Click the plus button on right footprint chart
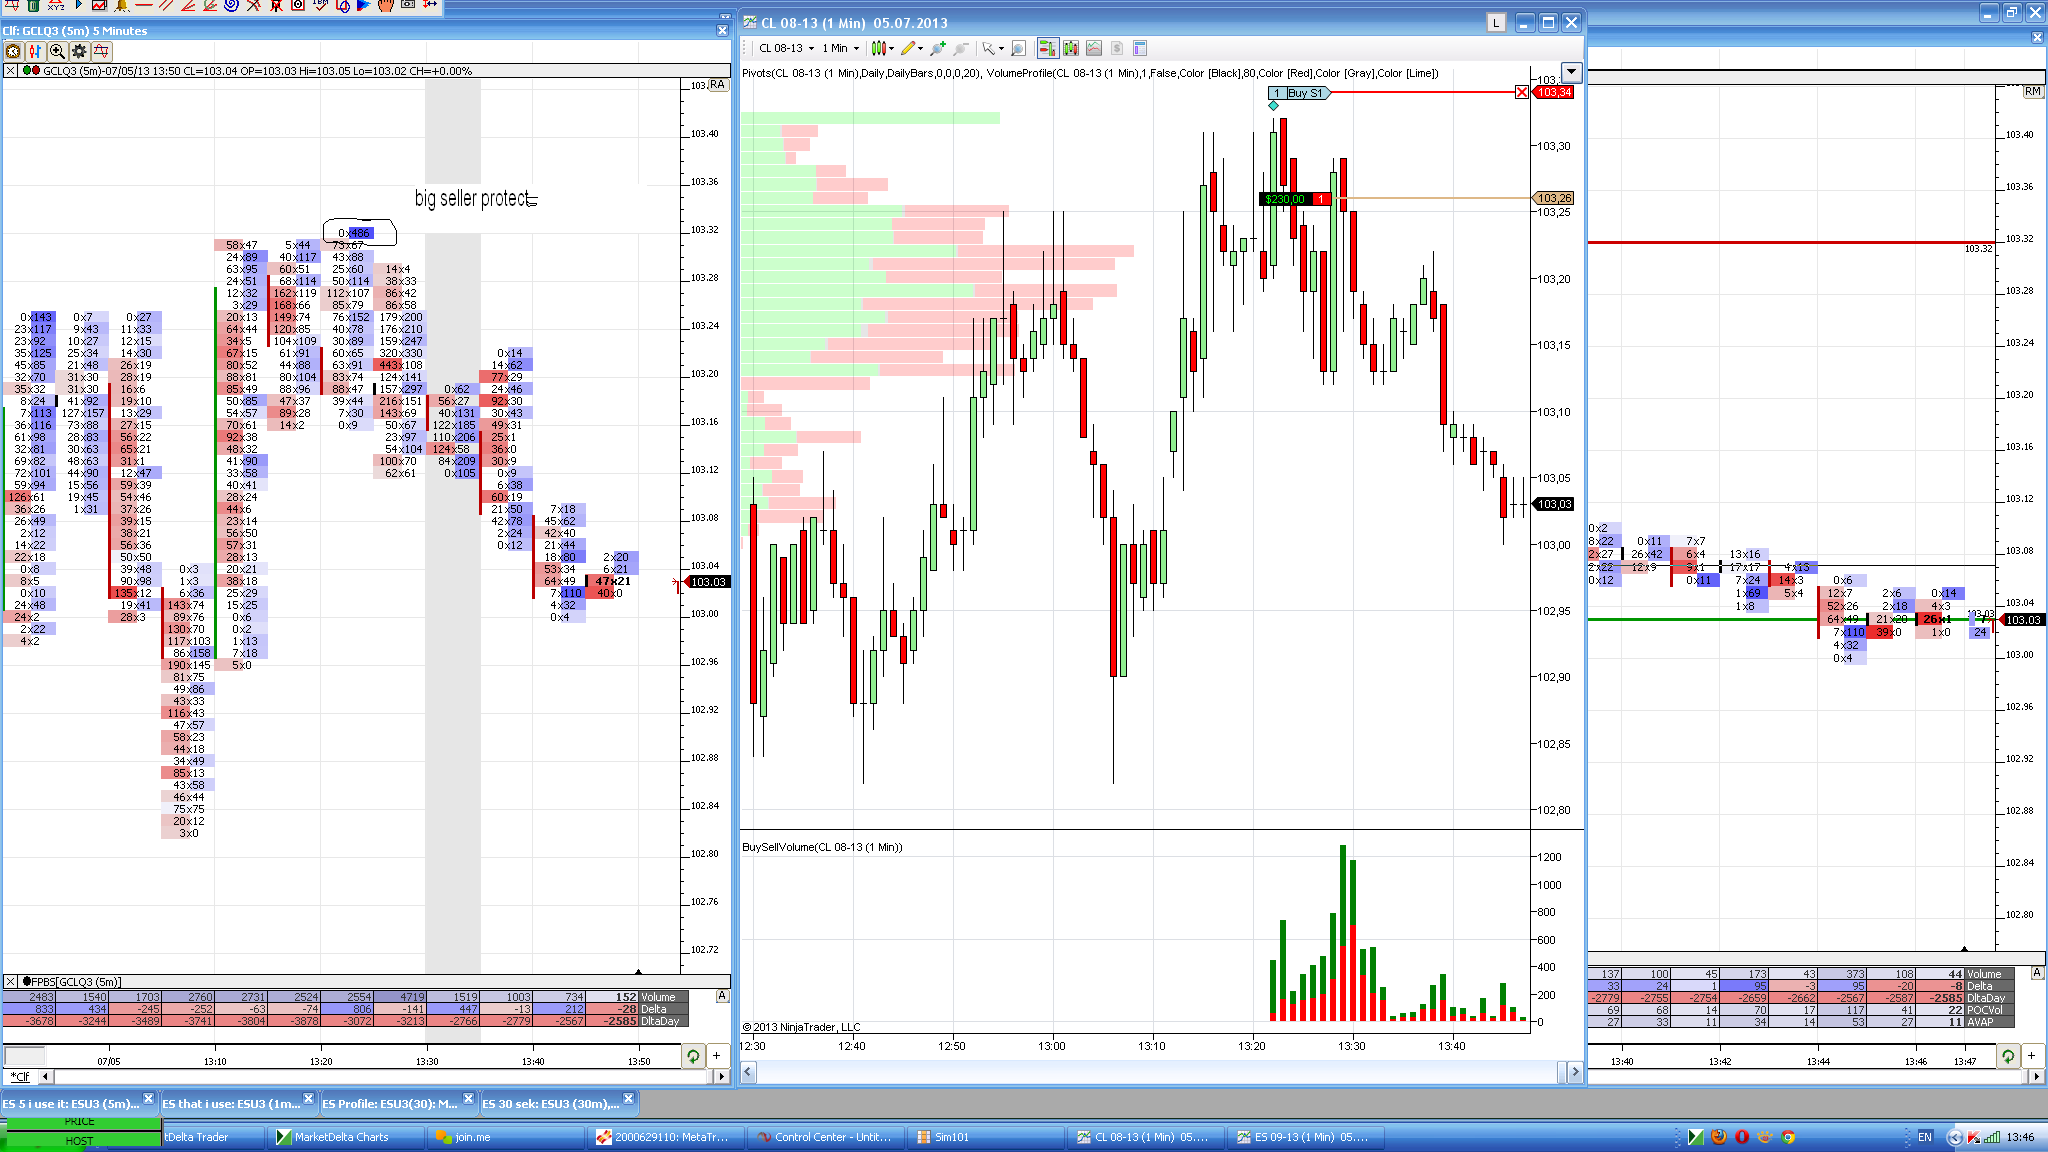 click(2032, 1056)
